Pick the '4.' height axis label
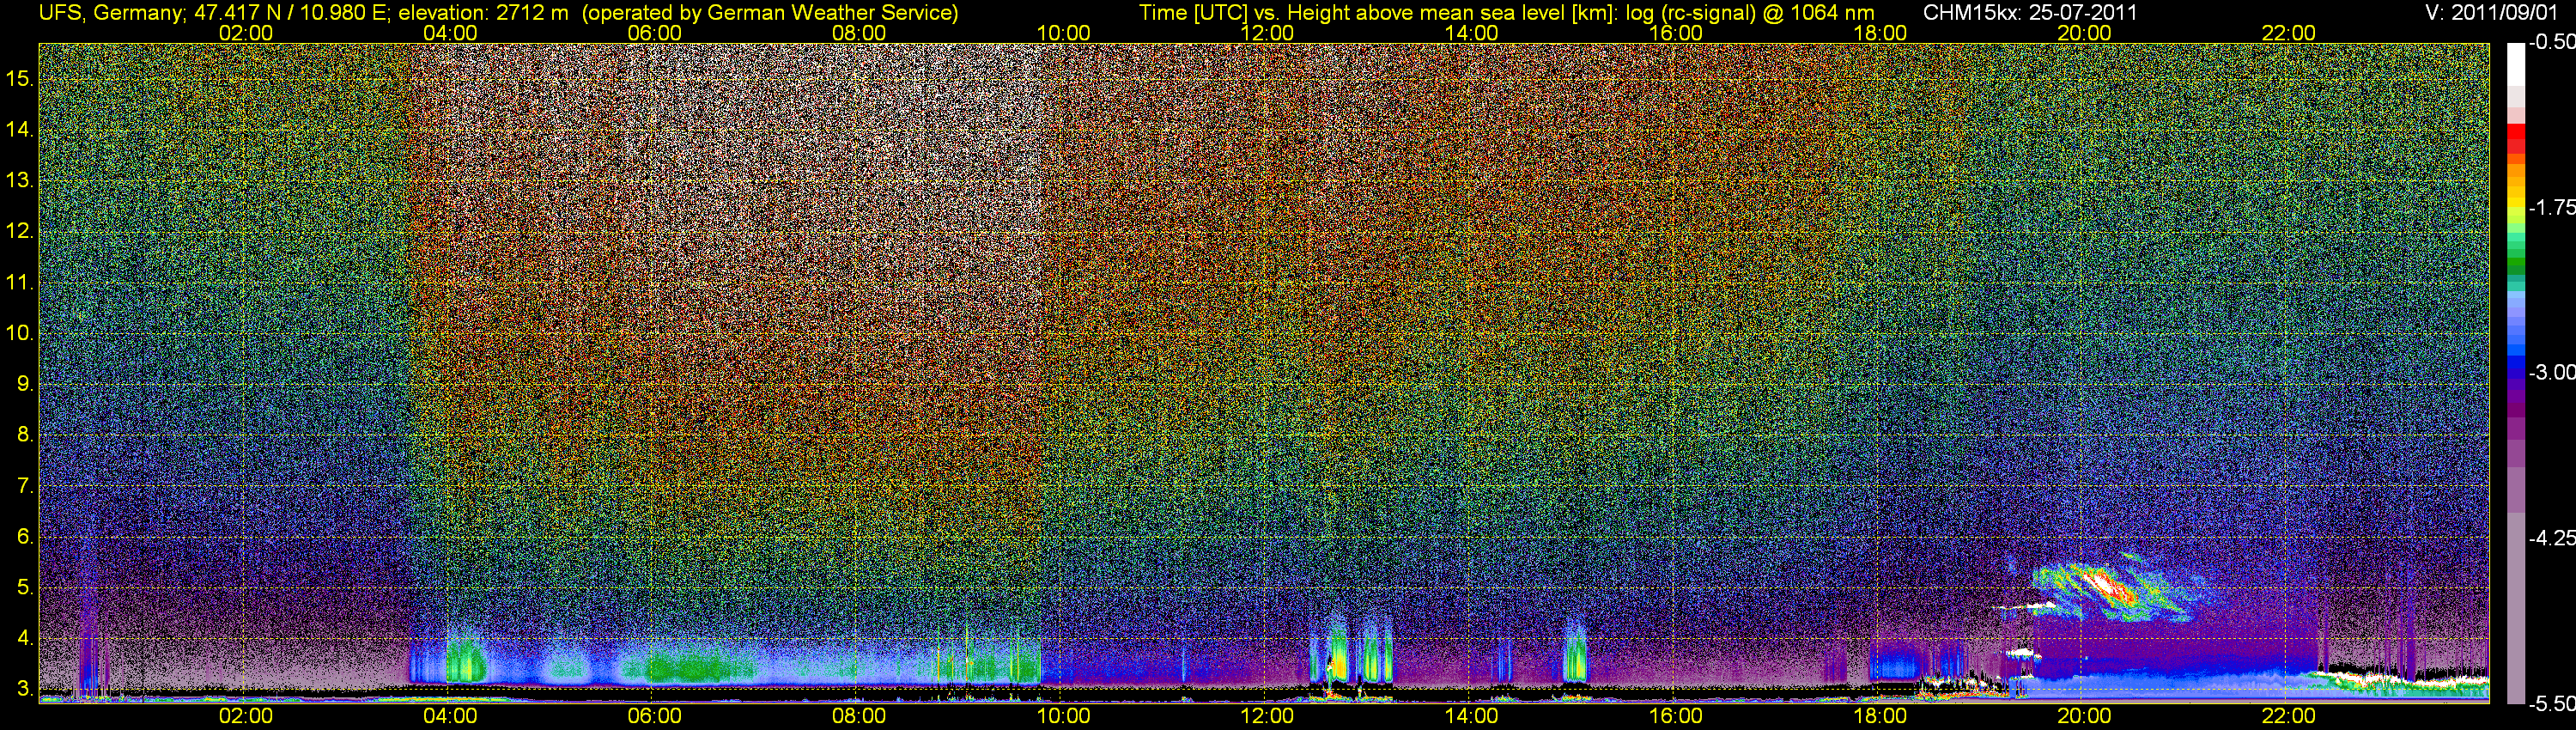 tap(25, 637)
